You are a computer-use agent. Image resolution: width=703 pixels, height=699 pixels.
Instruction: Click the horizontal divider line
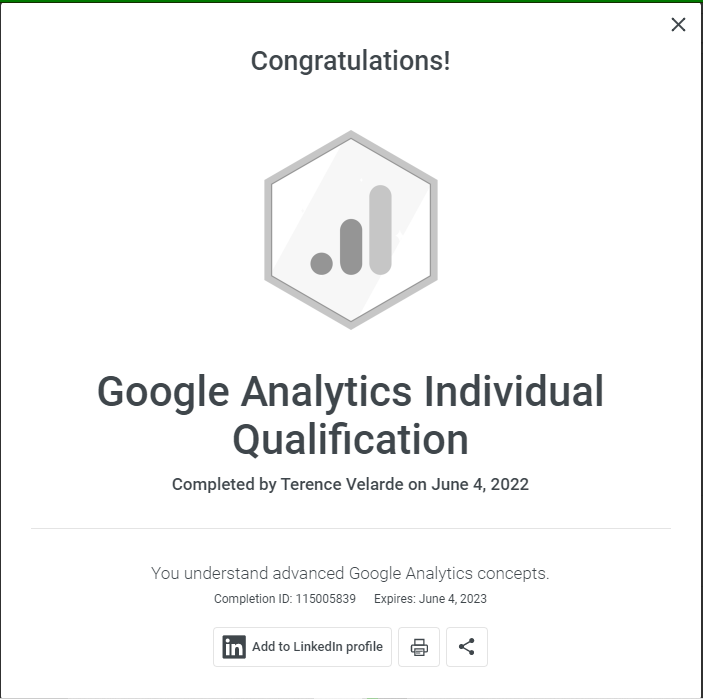click(x=350, y=528)
